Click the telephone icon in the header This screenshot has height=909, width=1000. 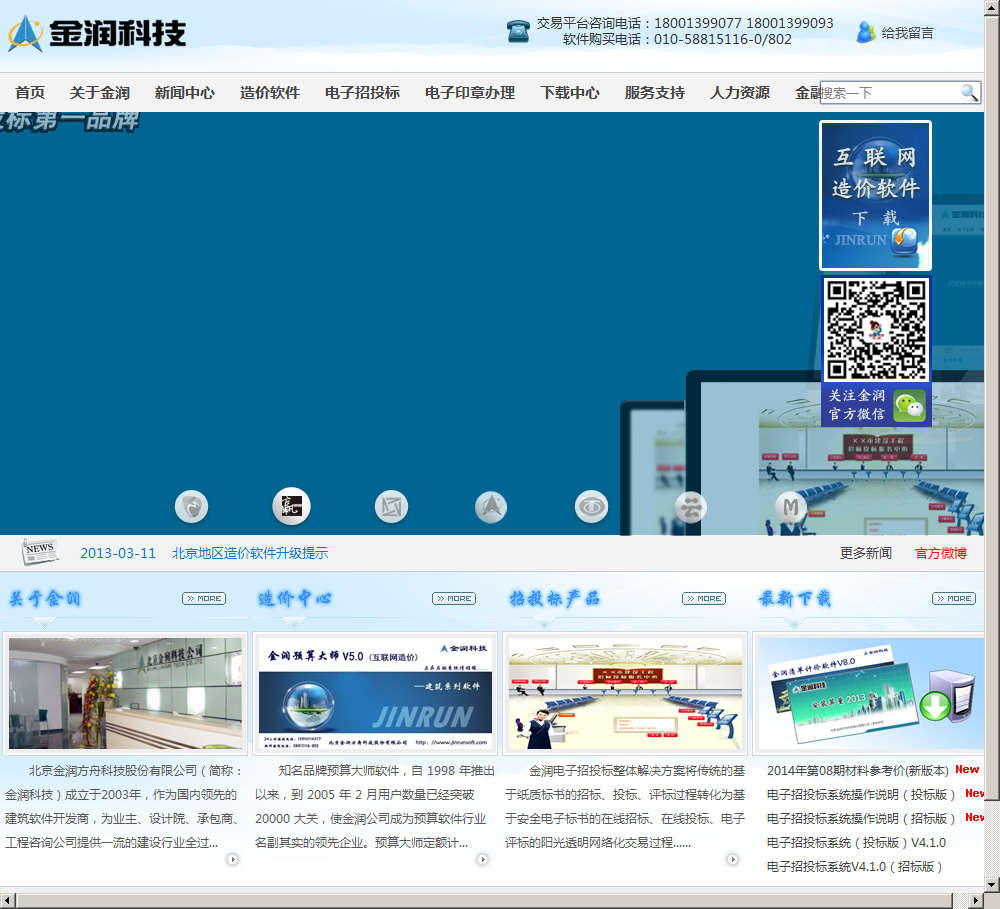point(518,31)
